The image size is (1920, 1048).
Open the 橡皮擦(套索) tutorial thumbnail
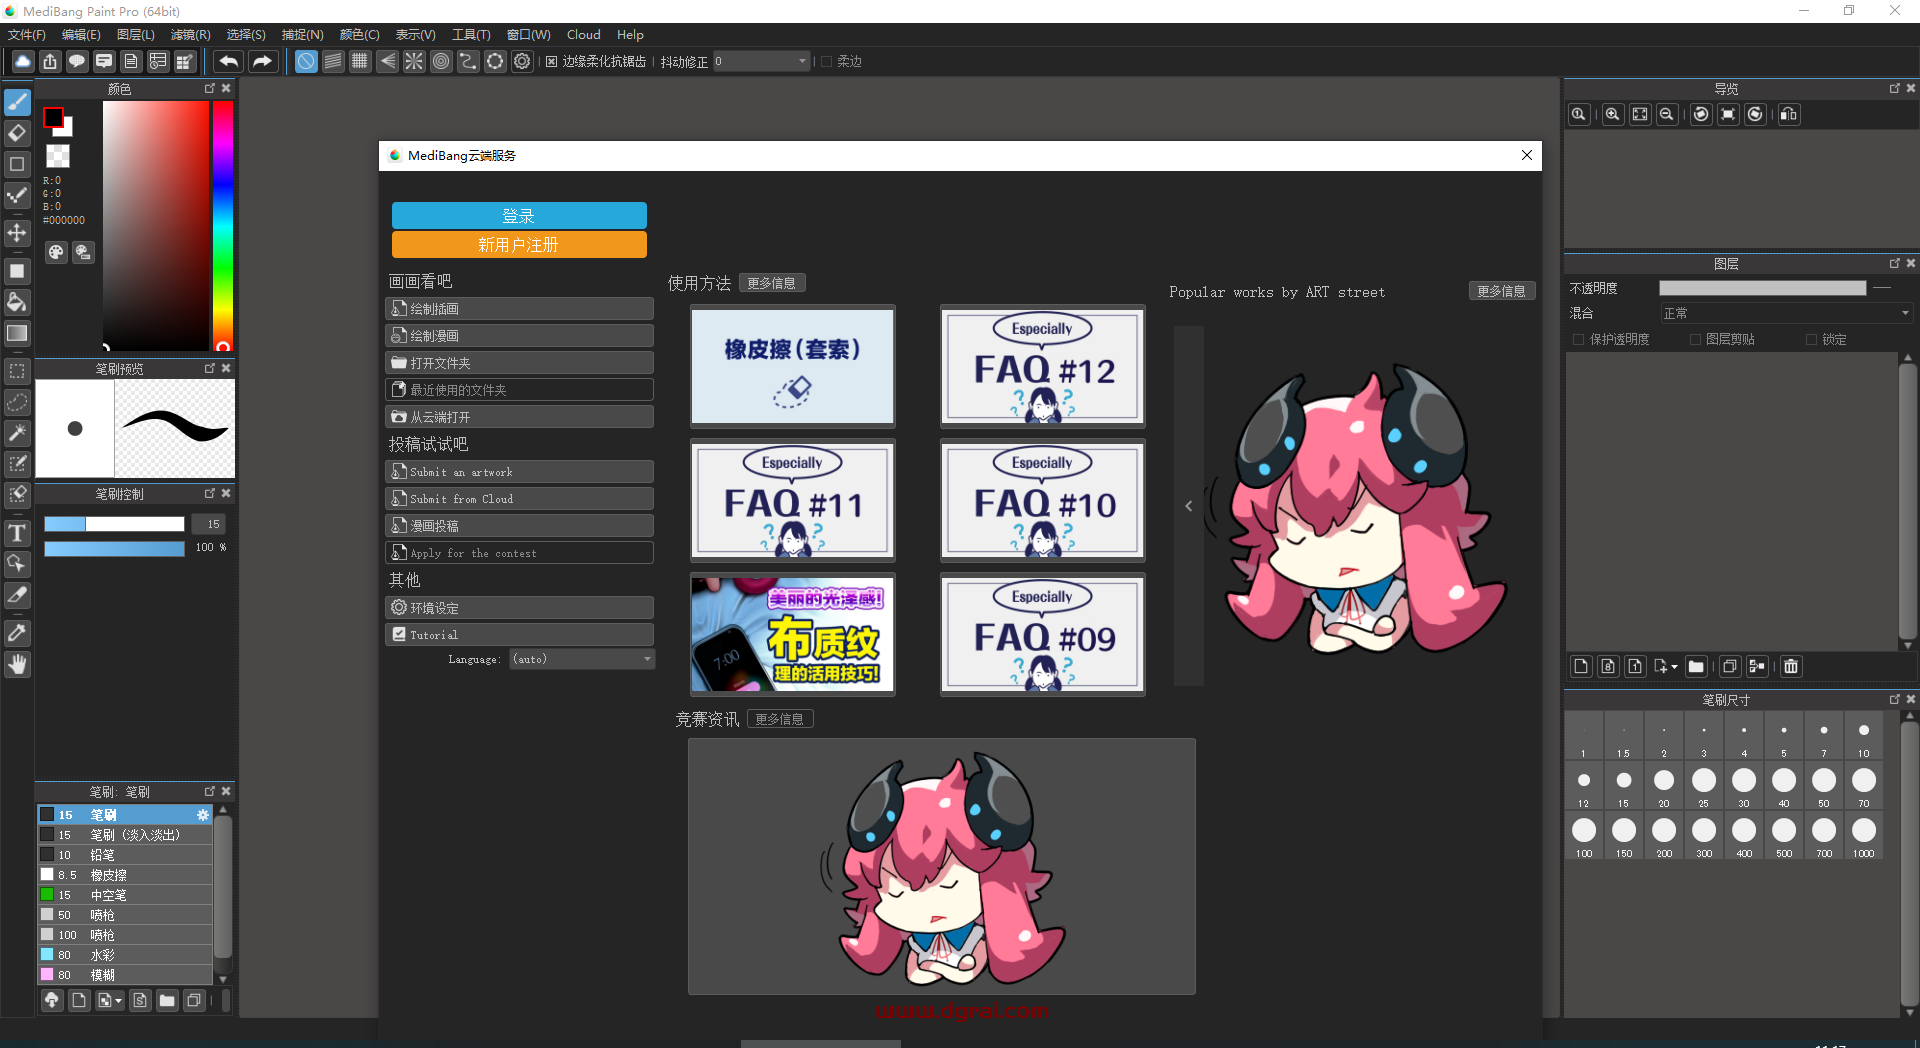coord(793,367)
